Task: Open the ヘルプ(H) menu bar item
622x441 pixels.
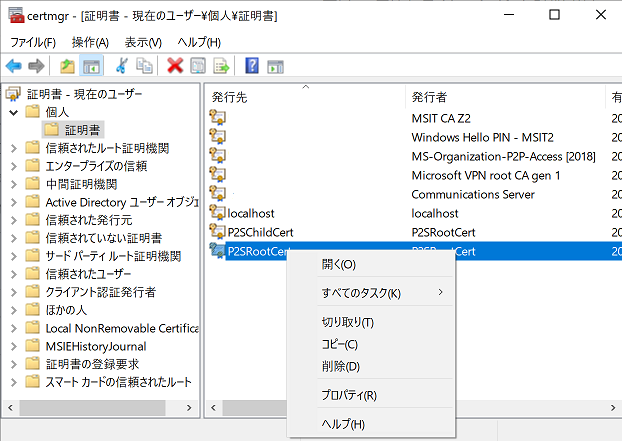Action: click(199, 42)
